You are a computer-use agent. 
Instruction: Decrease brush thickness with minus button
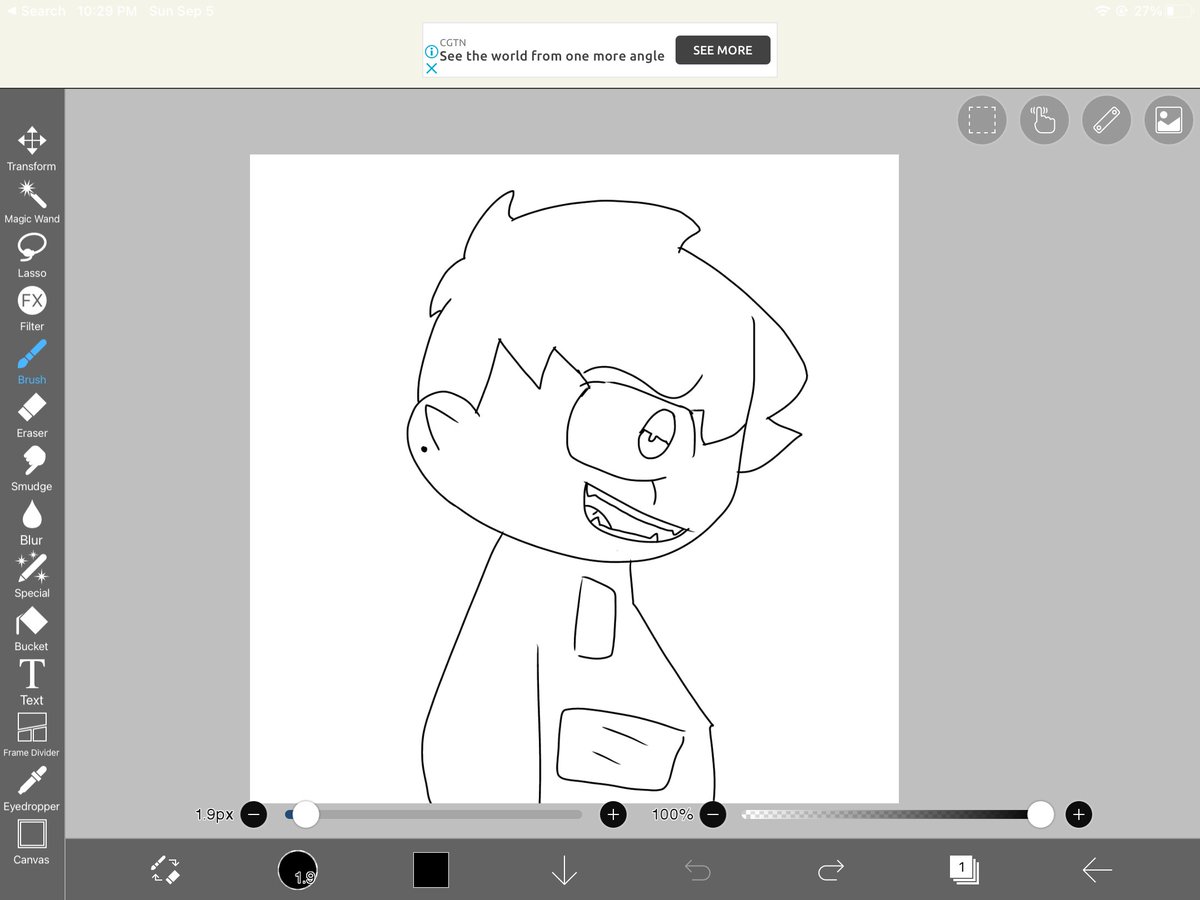254,814
